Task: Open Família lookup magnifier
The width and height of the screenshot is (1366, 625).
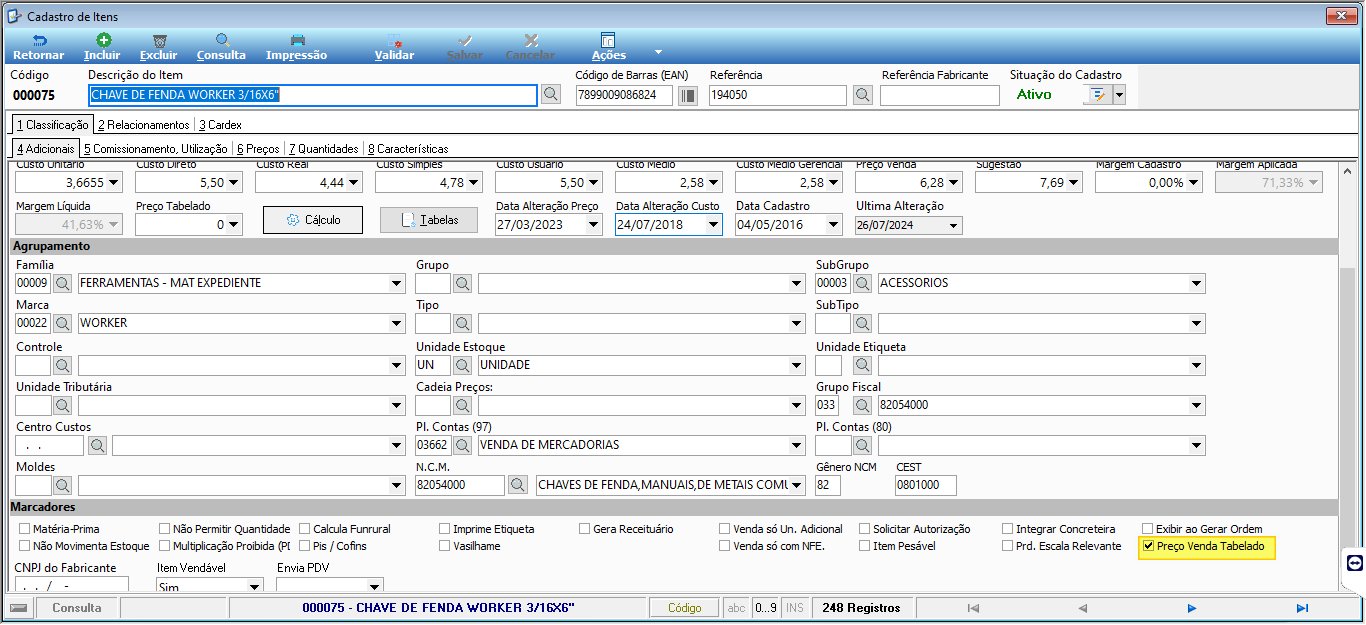Action: (x=62, y=283)
